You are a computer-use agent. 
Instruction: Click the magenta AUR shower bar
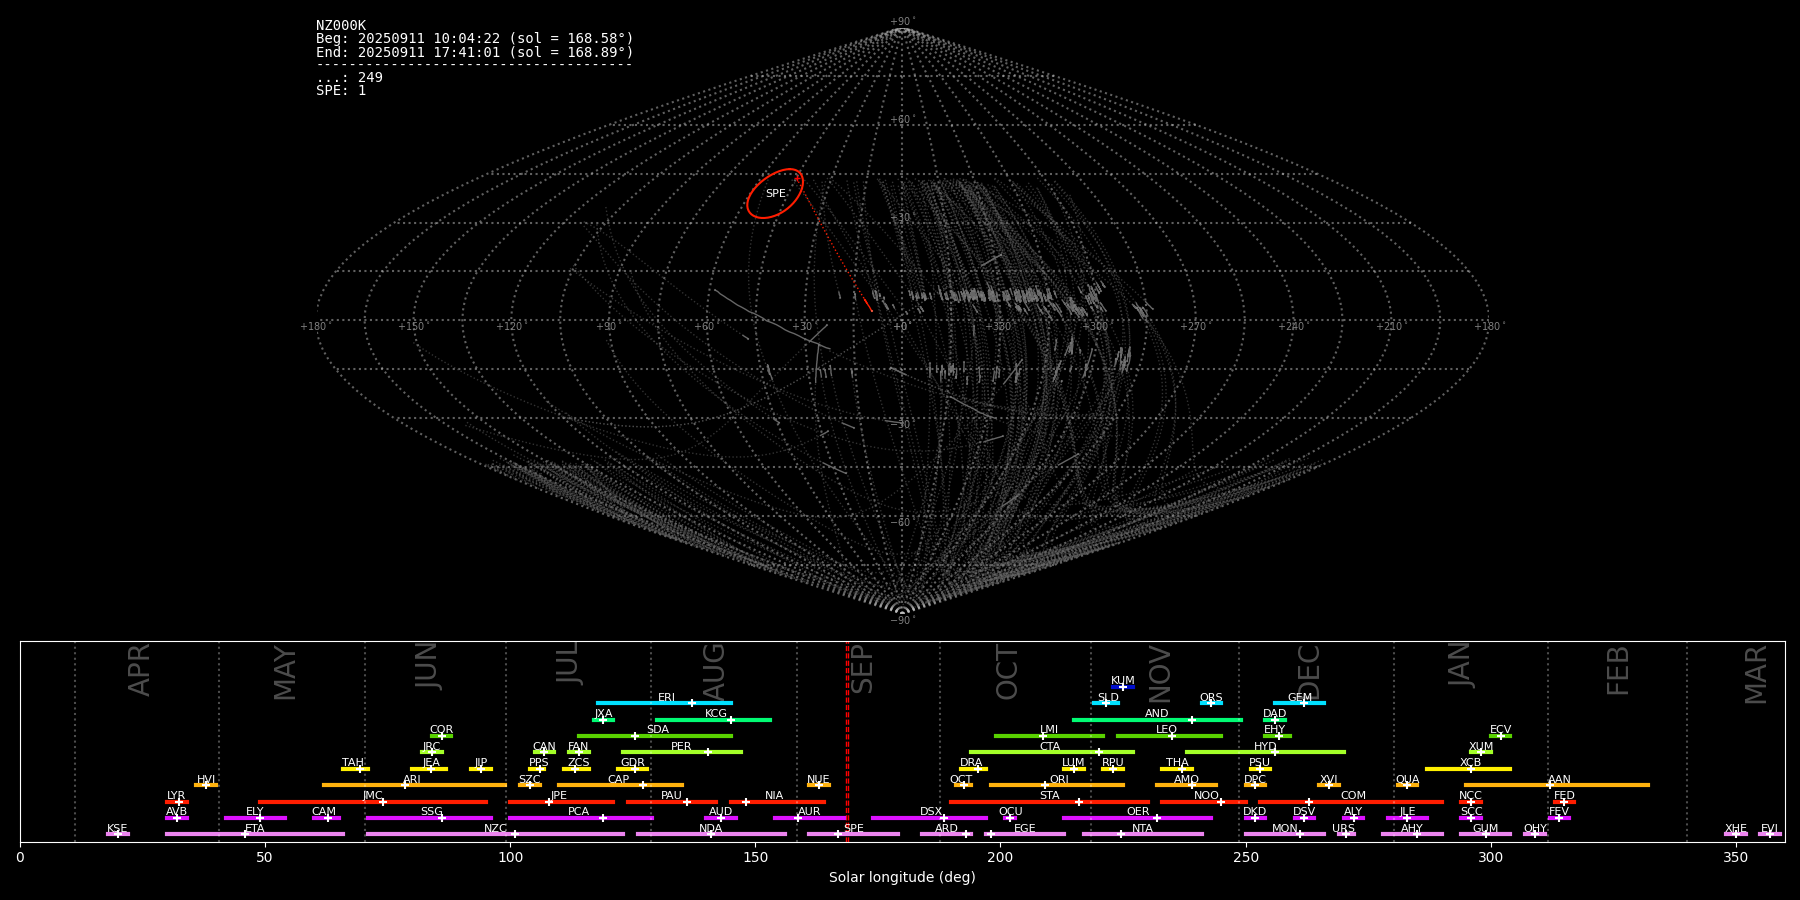809,818
